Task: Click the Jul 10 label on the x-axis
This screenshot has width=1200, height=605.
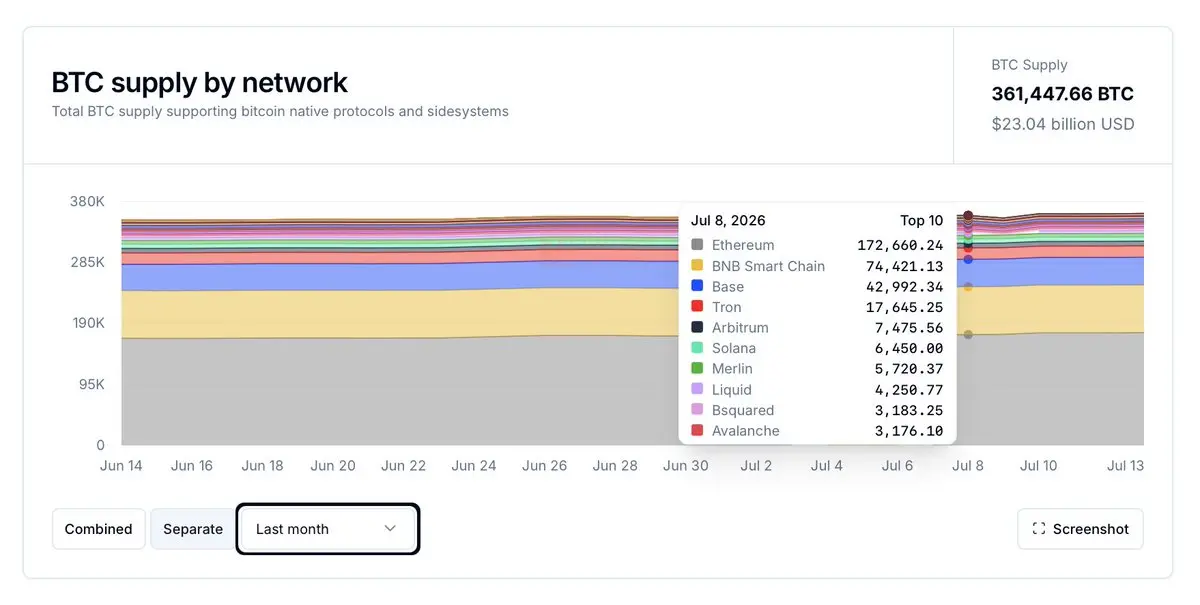Action: [1038, 466]
